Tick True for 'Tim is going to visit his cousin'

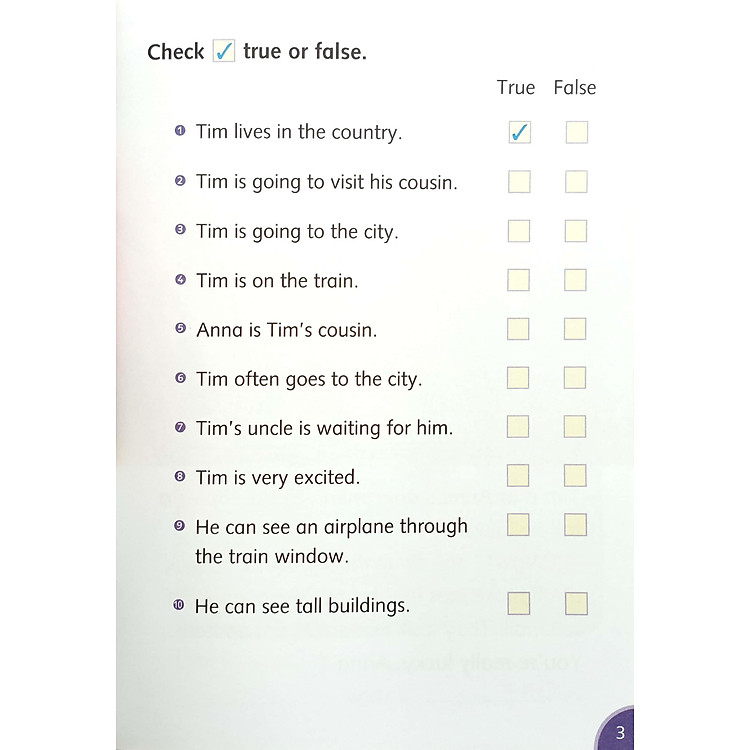[x=519, y=182]
